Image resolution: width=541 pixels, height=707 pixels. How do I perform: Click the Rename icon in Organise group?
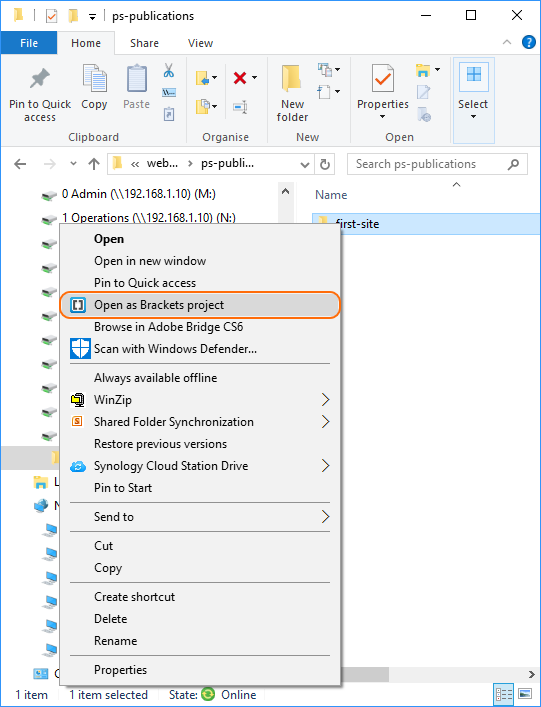[240, 107]
